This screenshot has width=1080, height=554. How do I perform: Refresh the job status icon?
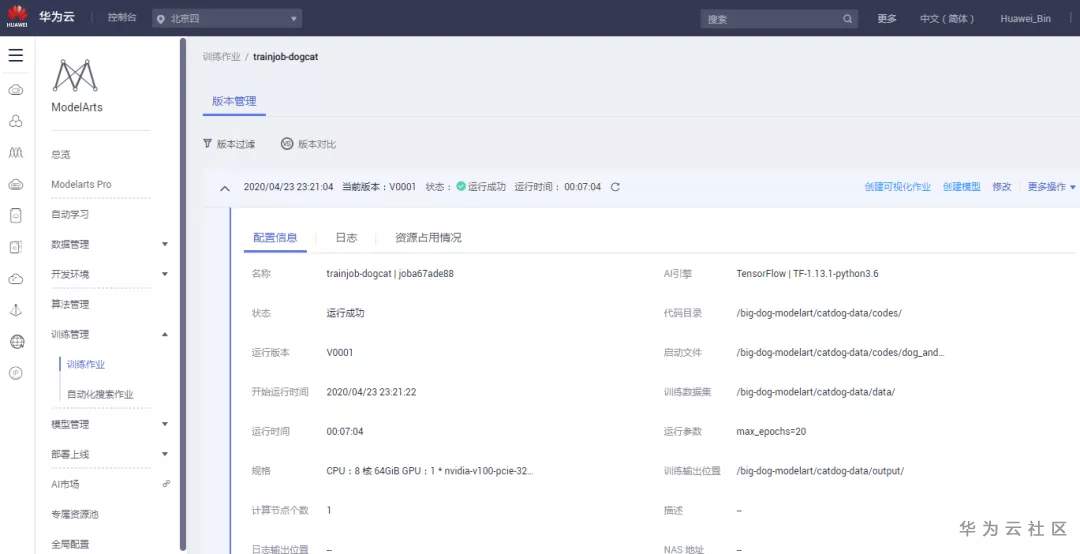tap(616, 187)
